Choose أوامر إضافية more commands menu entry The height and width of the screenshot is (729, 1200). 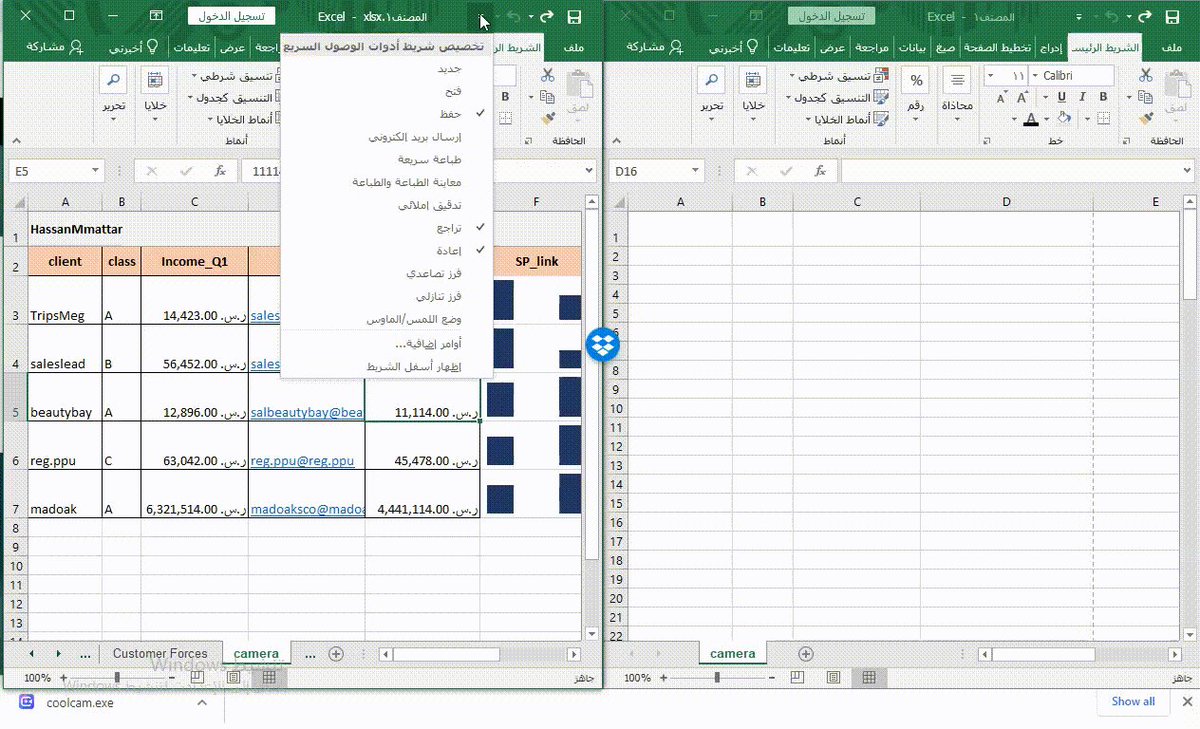[386, 344]
